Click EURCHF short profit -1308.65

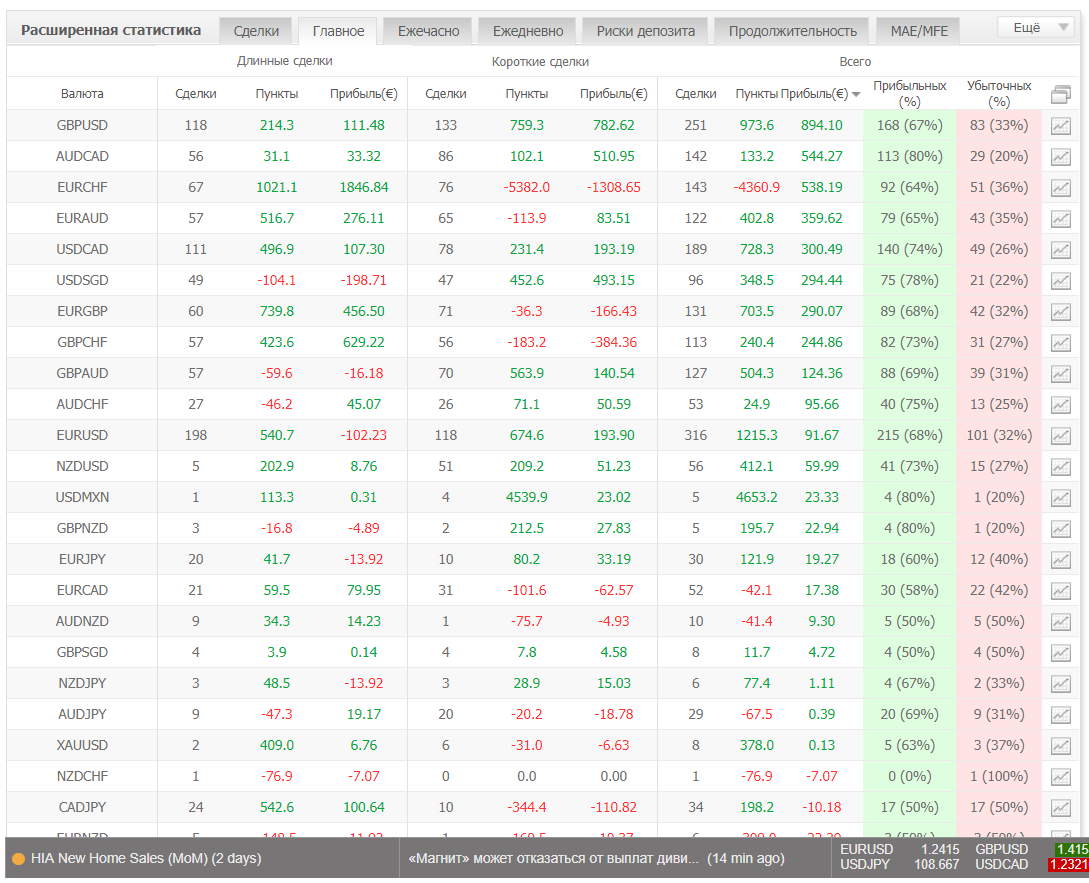point(613,188)
